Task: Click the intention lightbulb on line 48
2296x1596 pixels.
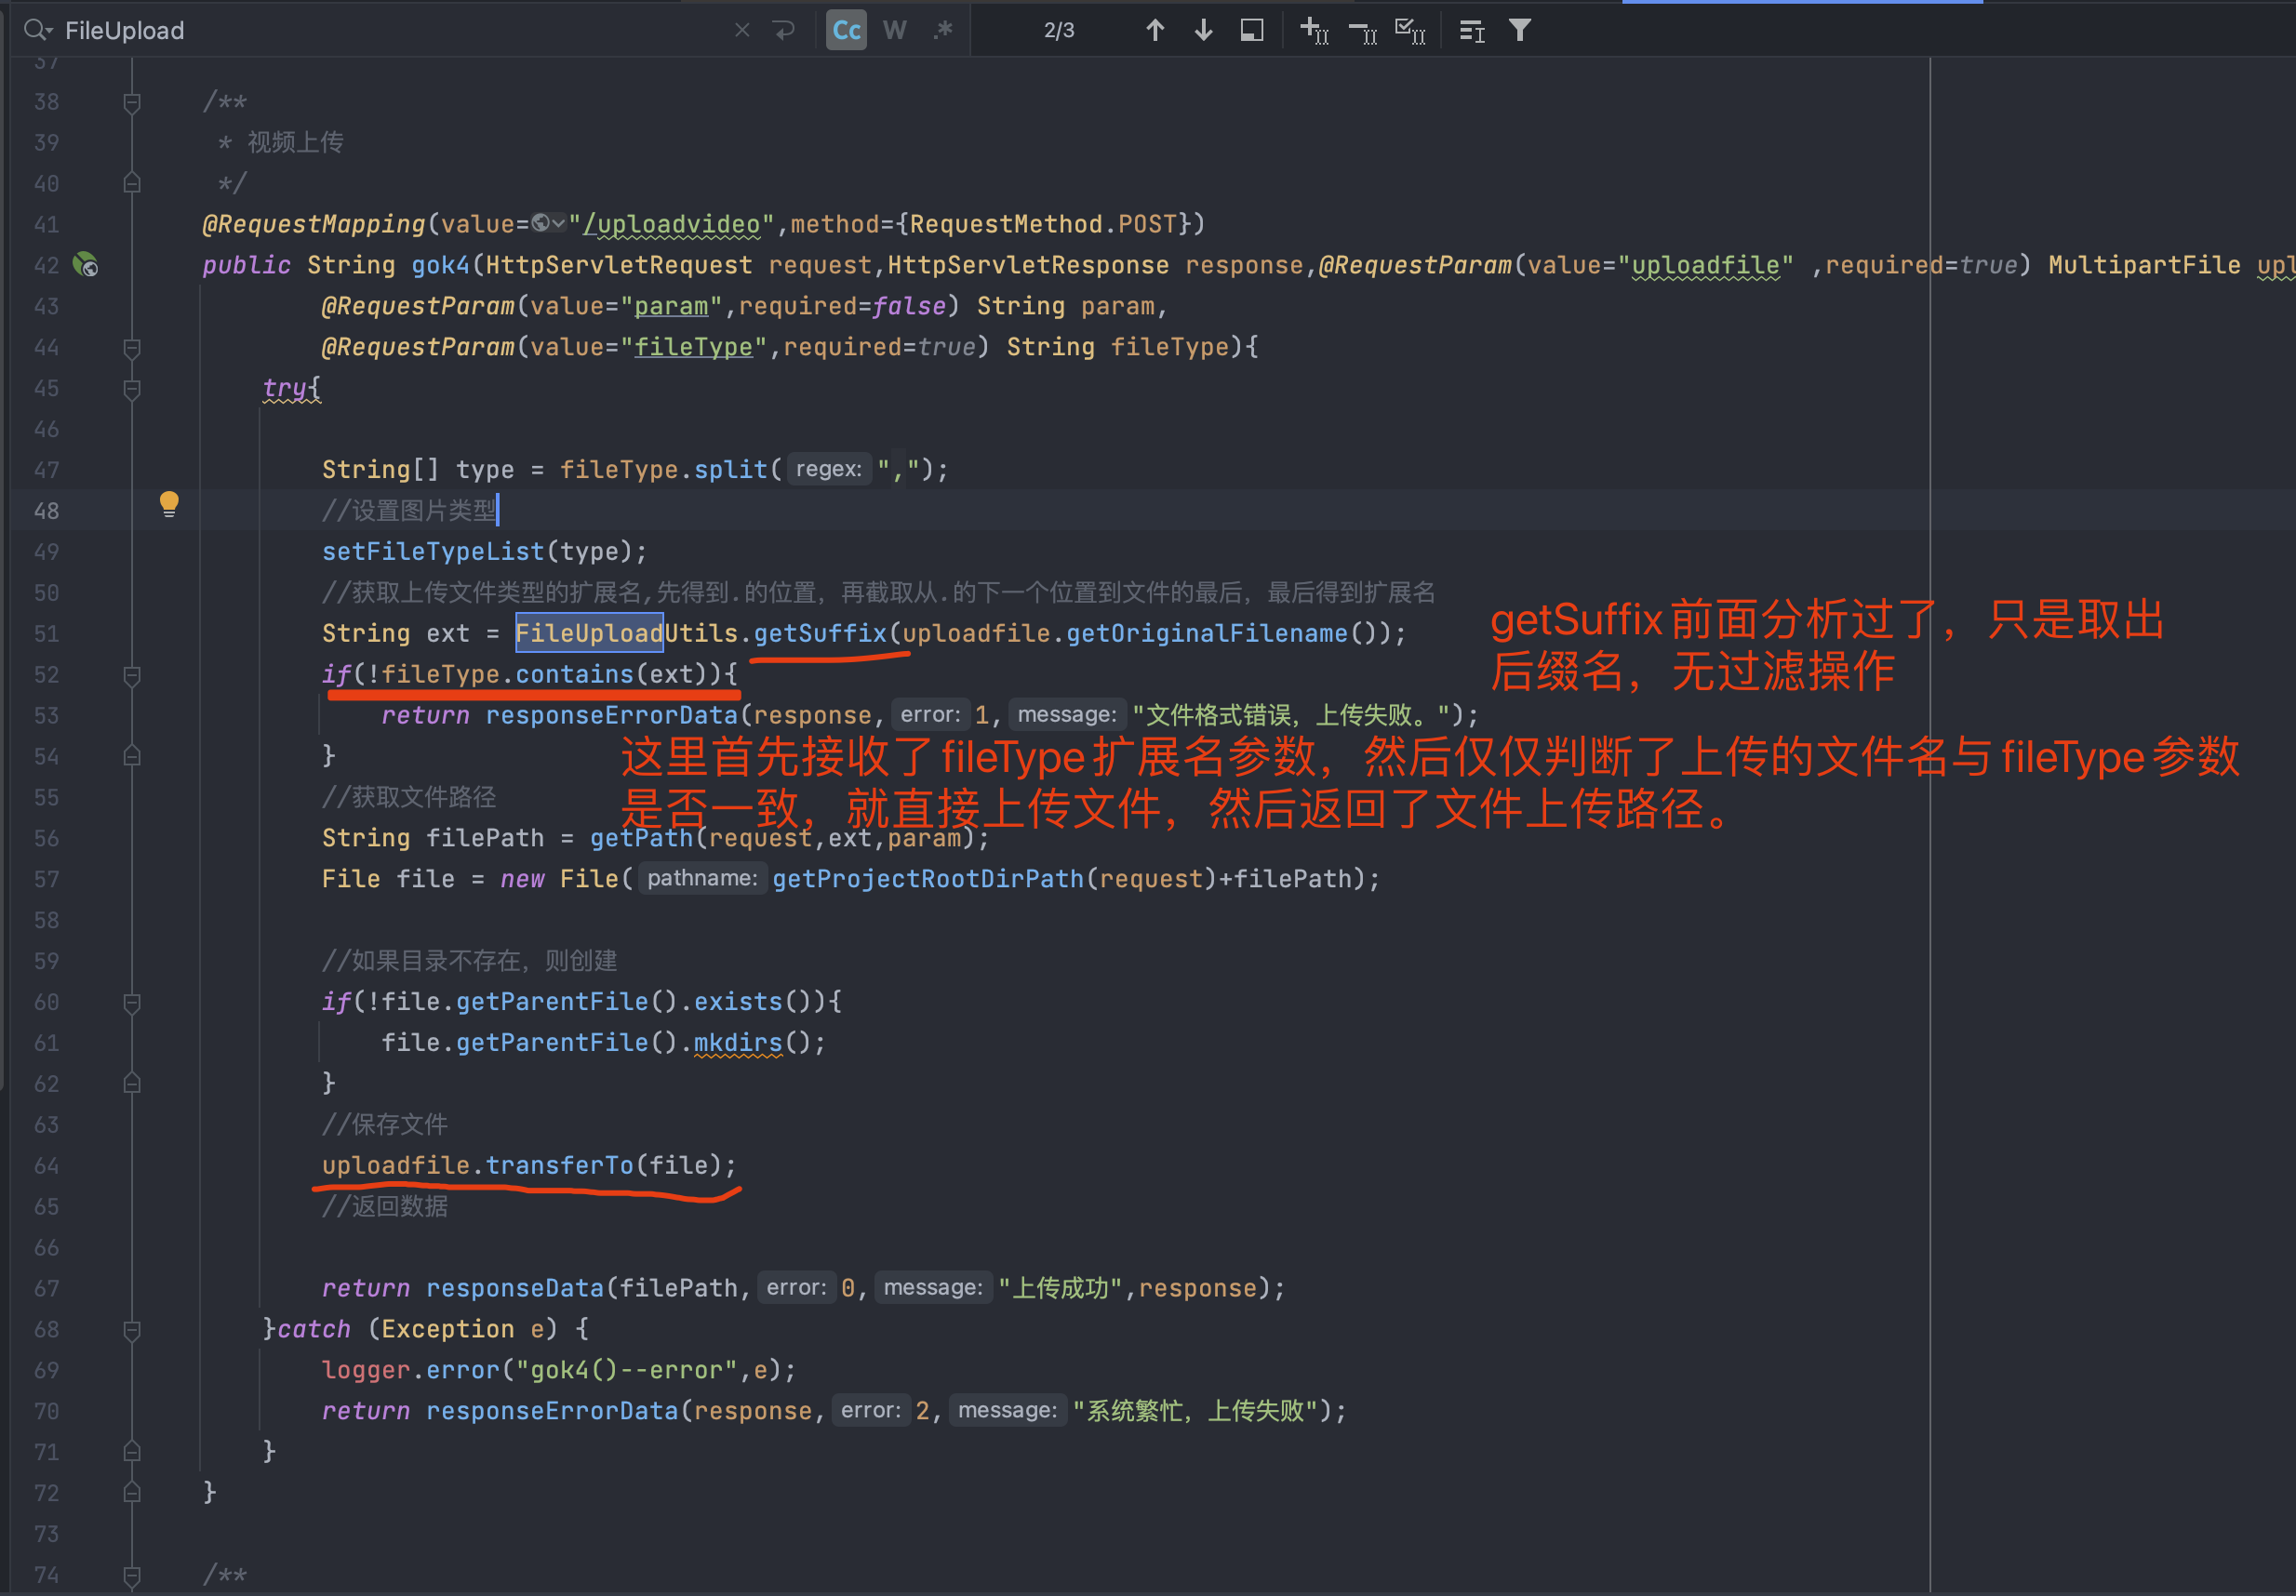Action: tap(169, 504)
